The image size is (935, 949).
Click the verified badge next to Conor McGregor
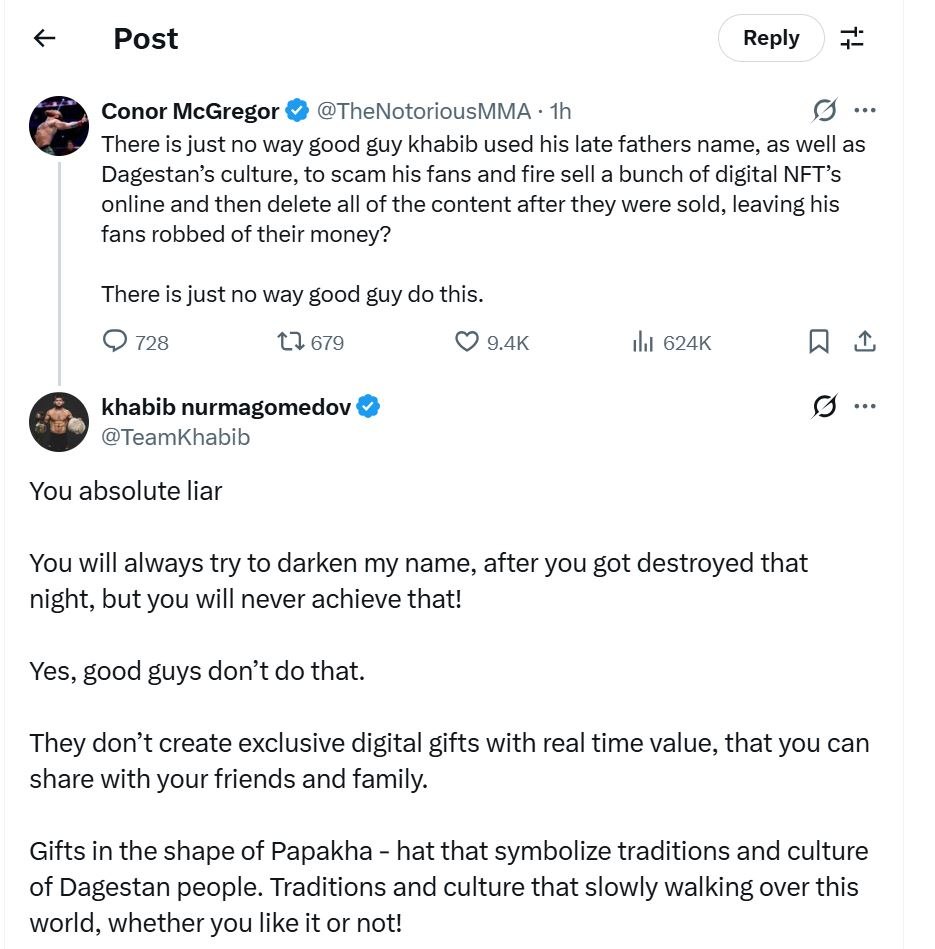click(295, 111)
